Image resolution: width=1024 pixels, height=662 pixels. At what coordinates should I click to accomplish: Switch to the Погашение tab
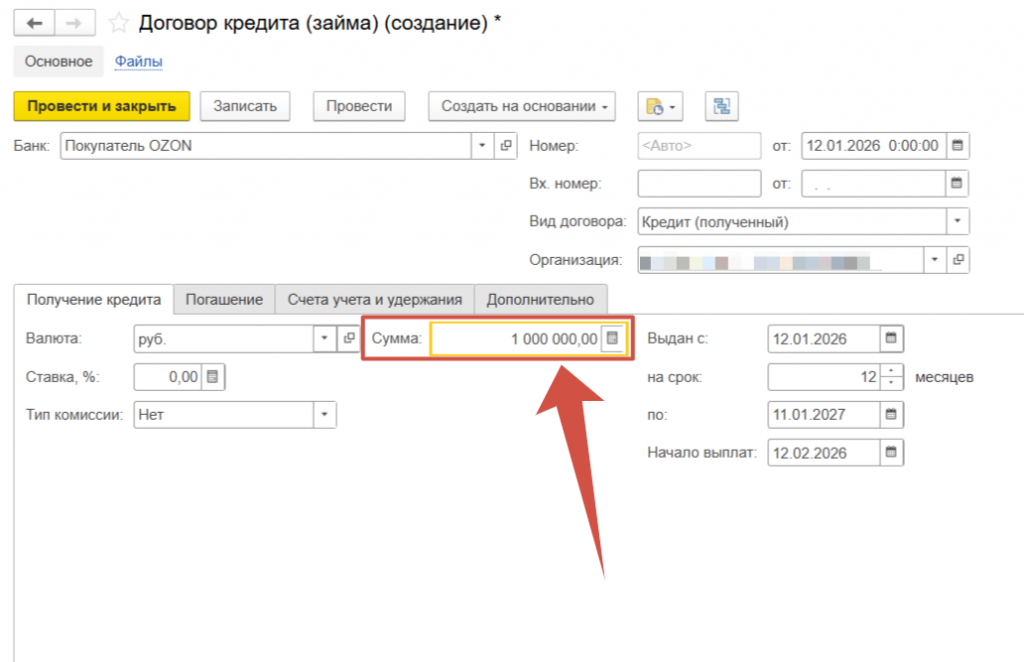coord(224,299)
